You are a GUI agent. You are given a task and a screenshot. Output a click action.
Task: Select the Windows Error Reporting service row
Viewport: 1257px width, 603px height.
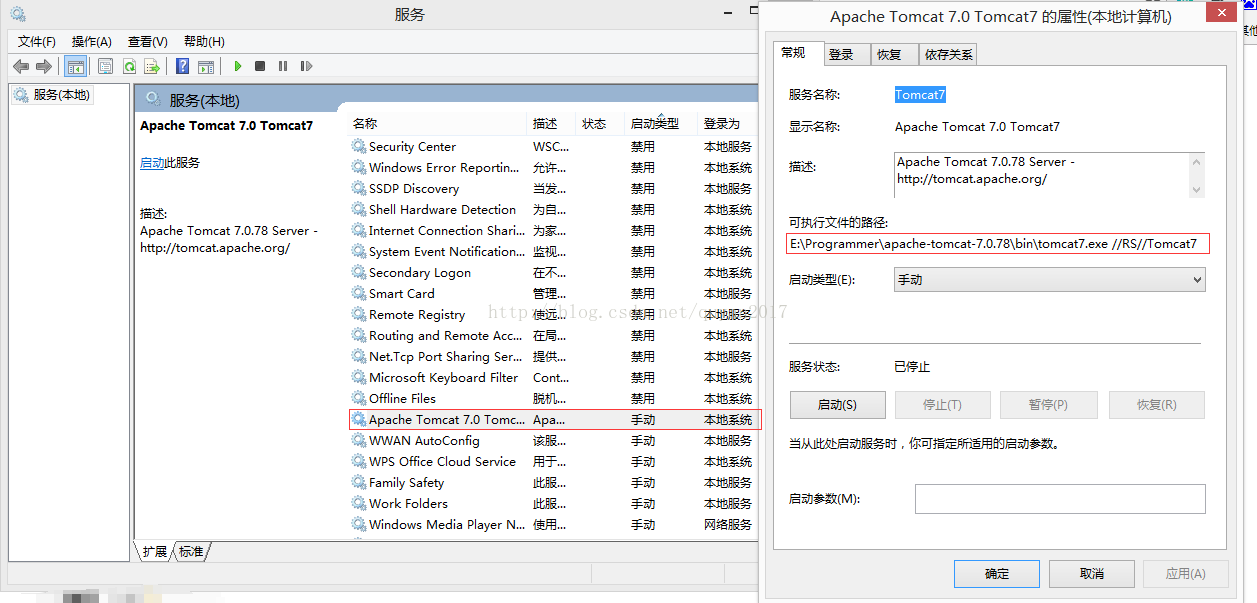tap(555, 167)
